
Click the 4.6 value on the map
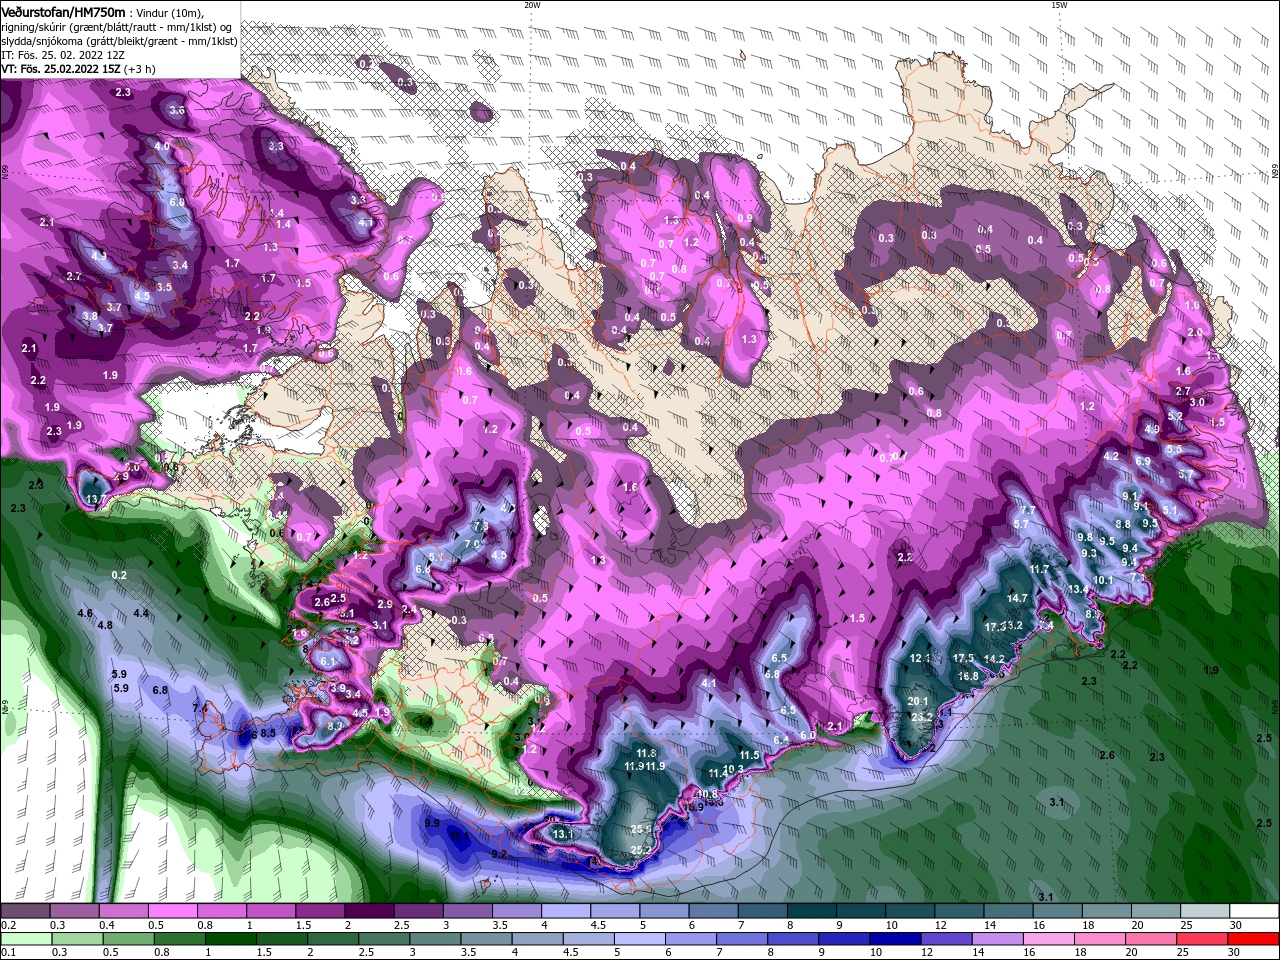pyautogui.click(x=84, y=613)
